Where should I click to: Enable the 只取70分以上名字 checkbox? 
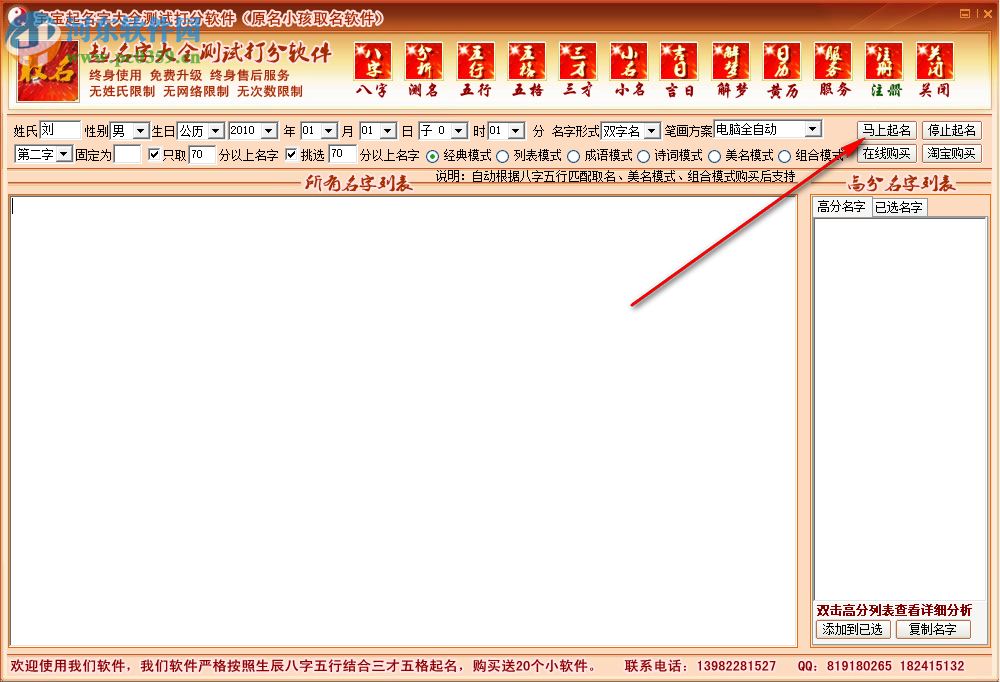coord(154,156)
